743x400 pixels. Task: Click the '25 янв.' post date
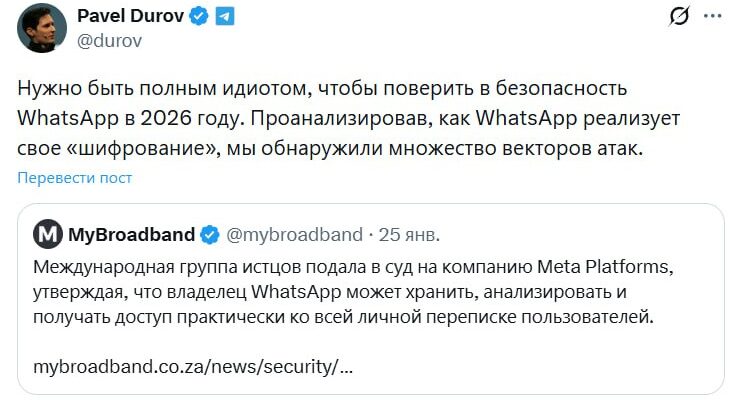(x=409, y=235)
